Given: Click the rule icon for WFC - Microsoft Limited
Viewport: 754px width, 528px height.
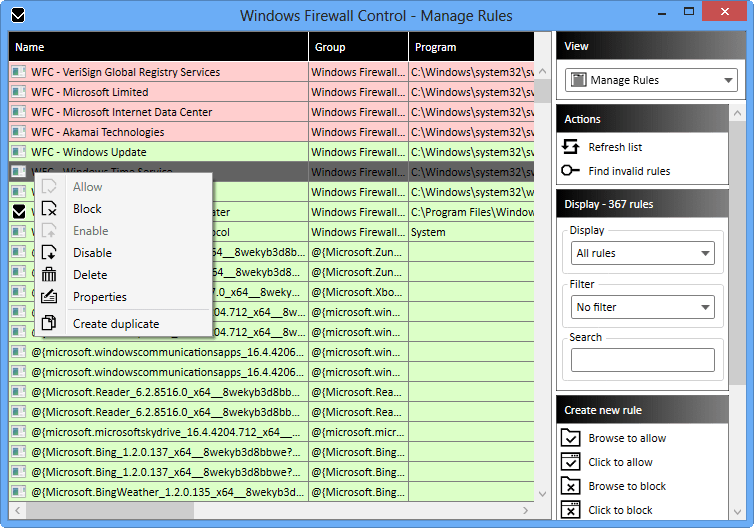Looking at the screenshot, I should click(19, 91).
